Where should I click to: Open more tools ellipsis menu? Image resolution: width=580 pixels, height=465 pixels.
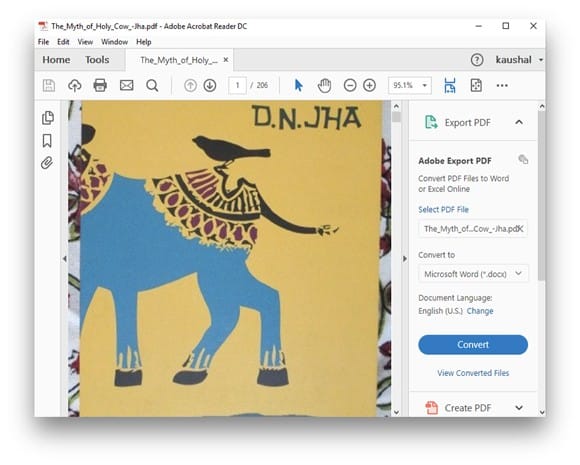click(502, 85)
